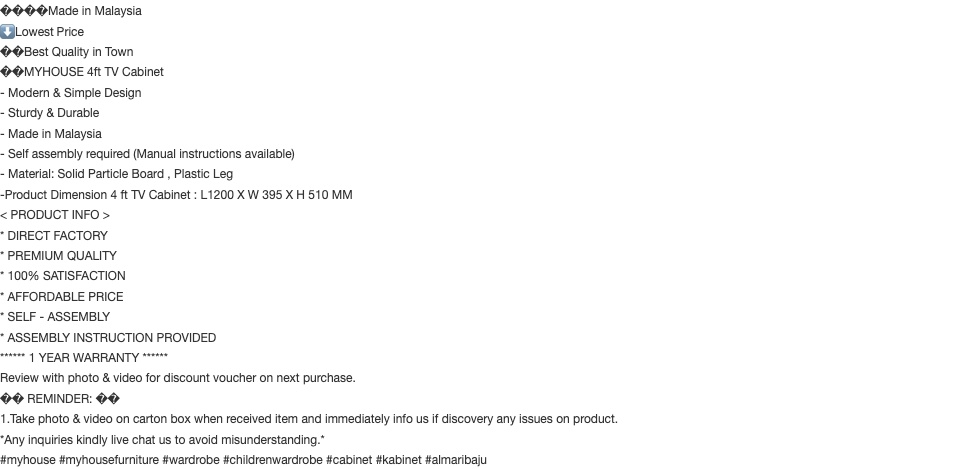Click the 'Material: Solid Particle Board' line

(116, 174)
